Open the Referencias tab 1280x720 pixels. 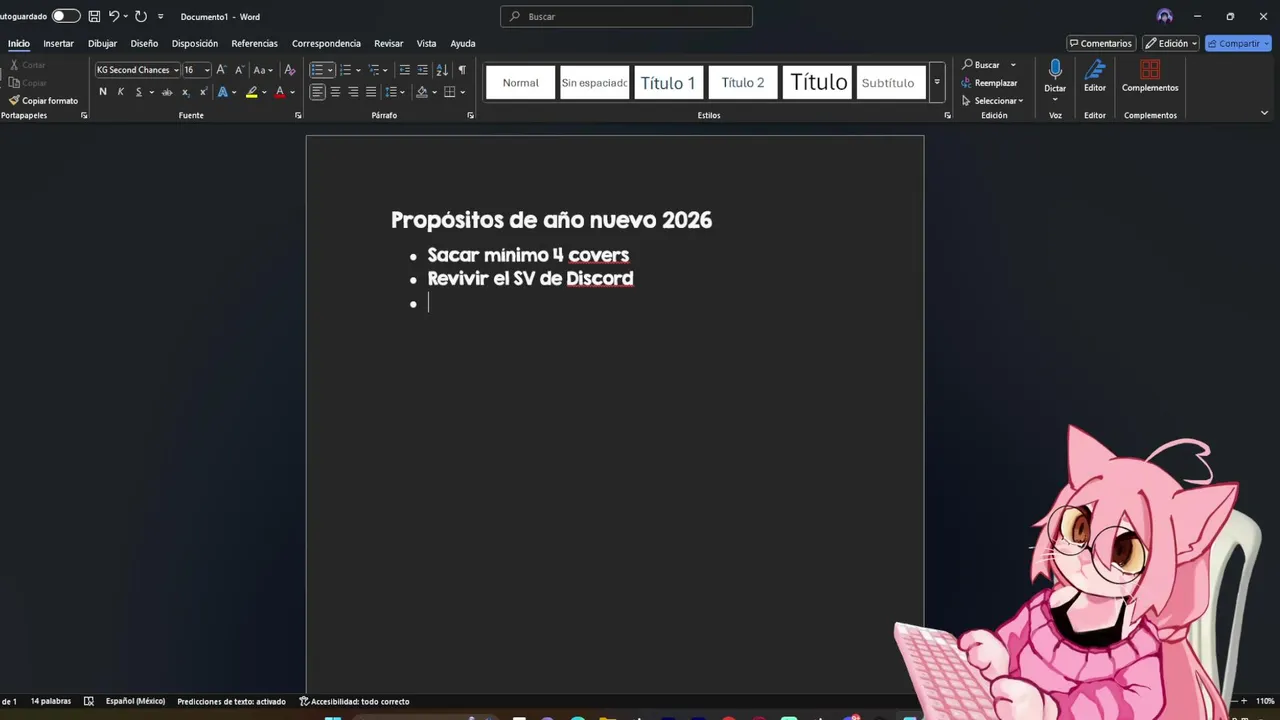(254, 43)
